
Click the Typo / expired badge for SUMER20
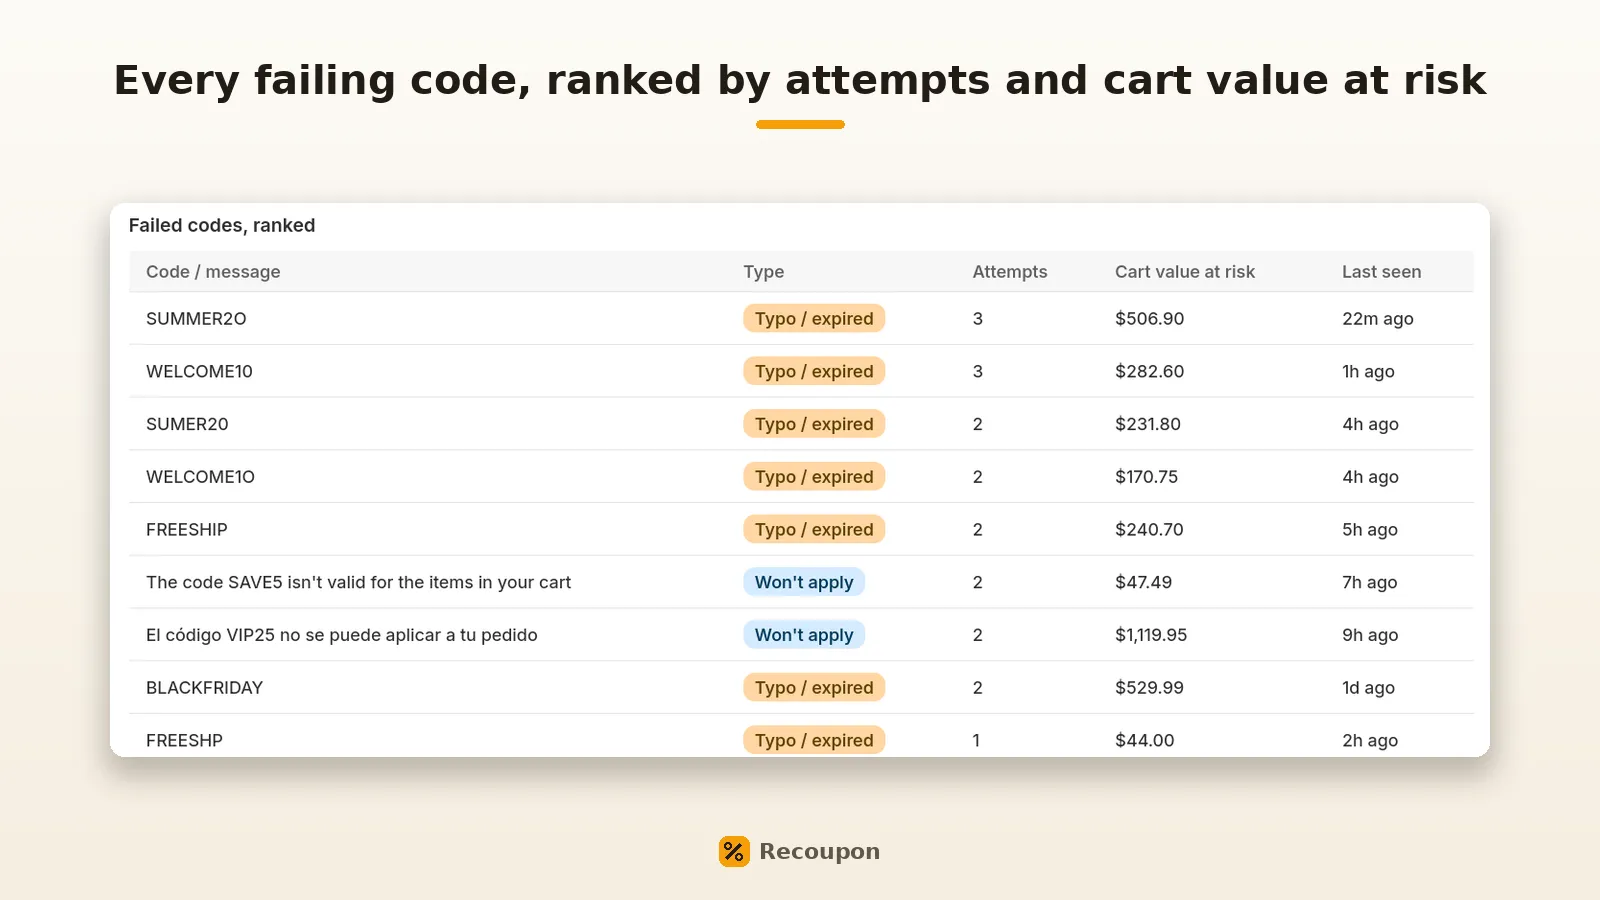814,424
